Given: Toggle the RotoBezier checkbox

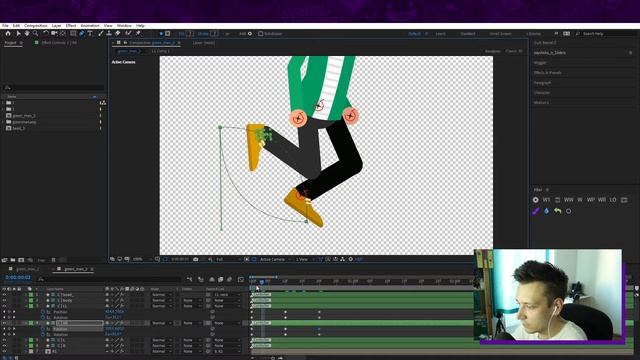Looking at the screenshot, I should tap(260, 34).
